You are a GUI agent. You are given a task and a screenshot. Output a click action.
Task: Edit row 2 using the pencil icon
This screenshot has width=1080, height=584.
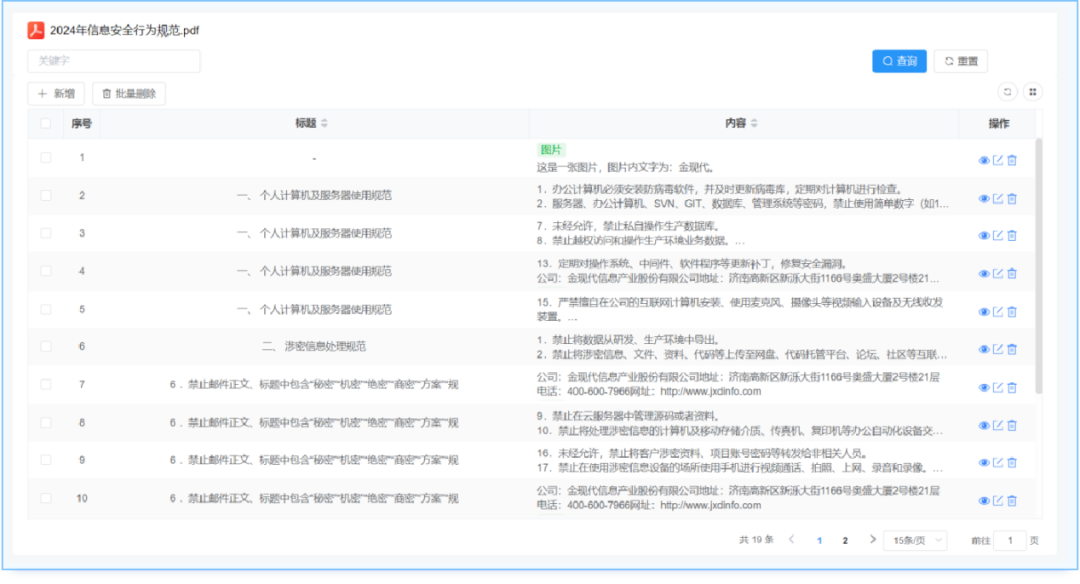[x=997, y=198]
